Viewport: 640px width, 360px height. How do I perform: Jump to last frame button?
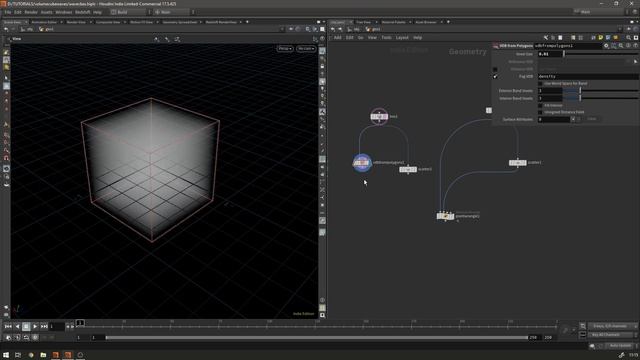(44, 327)
